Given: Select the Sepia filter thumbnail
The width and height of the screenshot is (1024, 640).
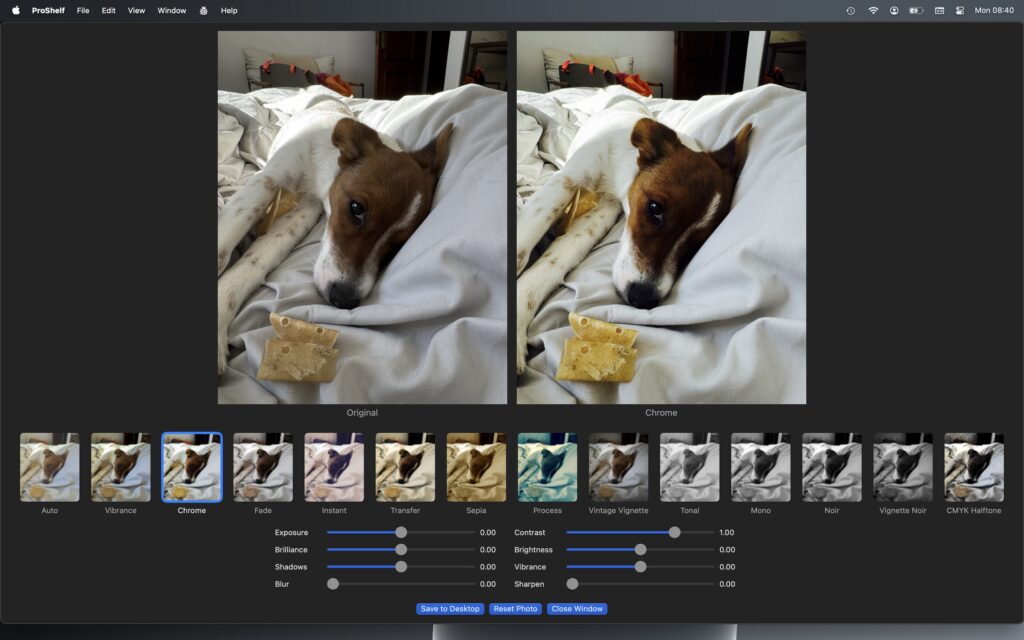Looking at the screenshot, I should pyautogui.click(x=476, y=468).
